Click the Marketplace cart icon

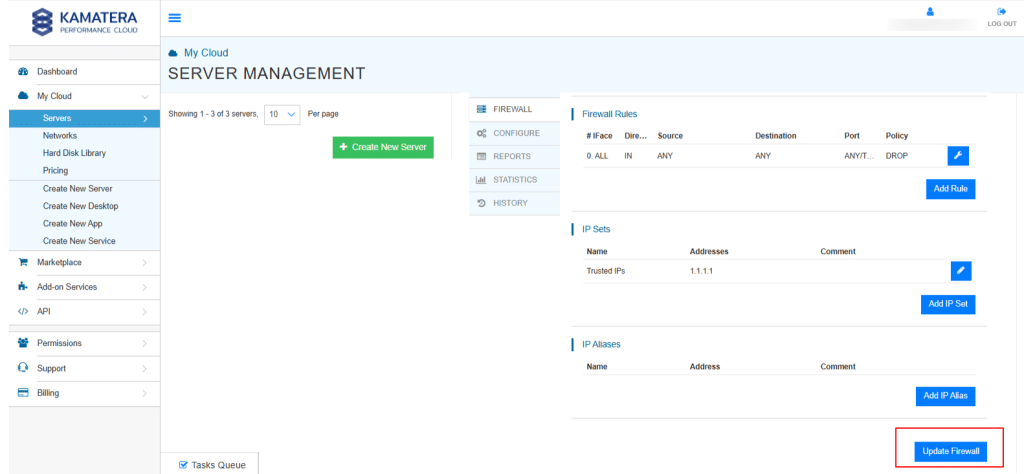click(23, 262)
